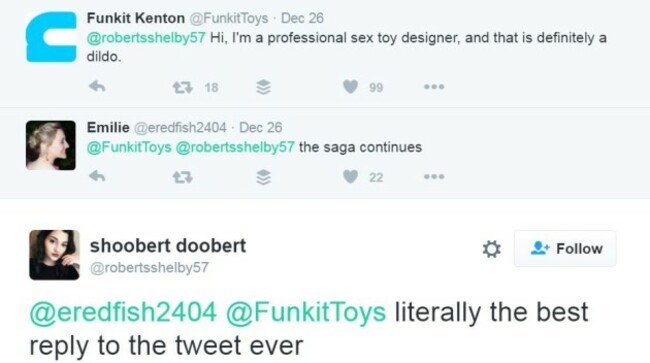The width and height of the screenshot is (650, 363).
Task: Like Funkit Kenton's tweet with heart icon
Action: [x=350, y=87]
